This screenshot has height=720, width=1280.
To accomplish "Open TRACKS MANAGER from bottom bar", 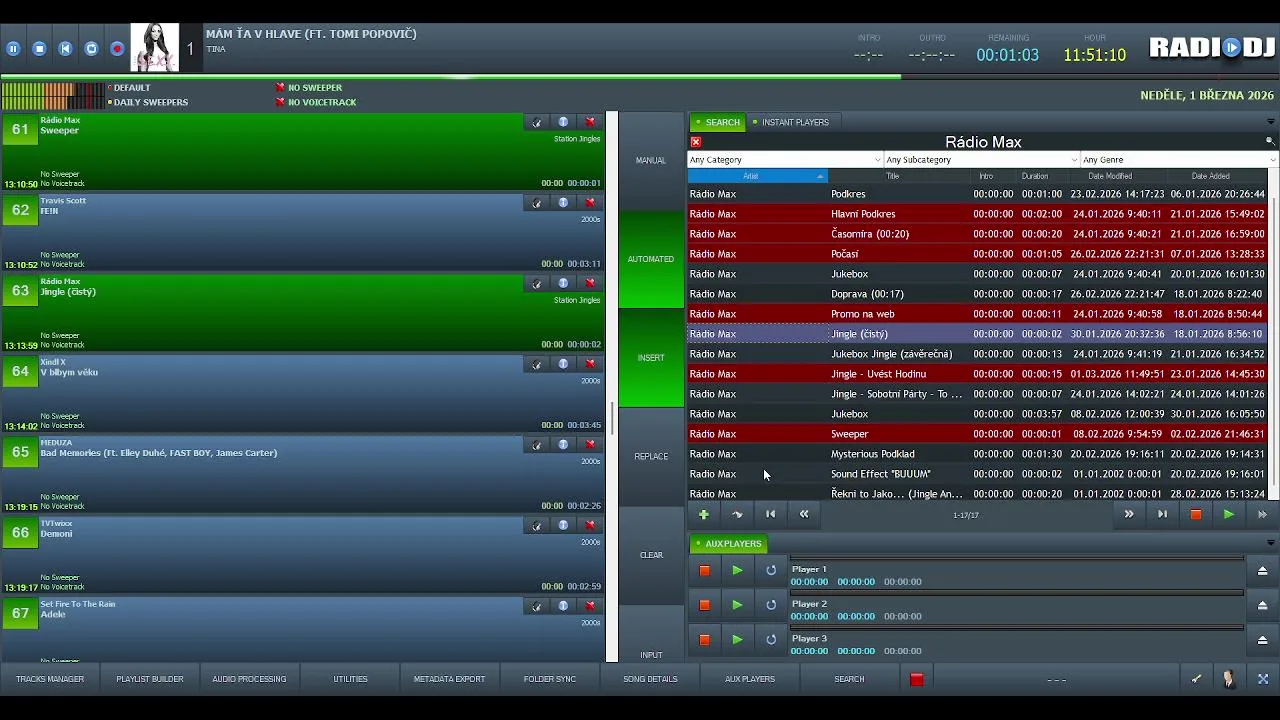I will [x=50, y=679].
